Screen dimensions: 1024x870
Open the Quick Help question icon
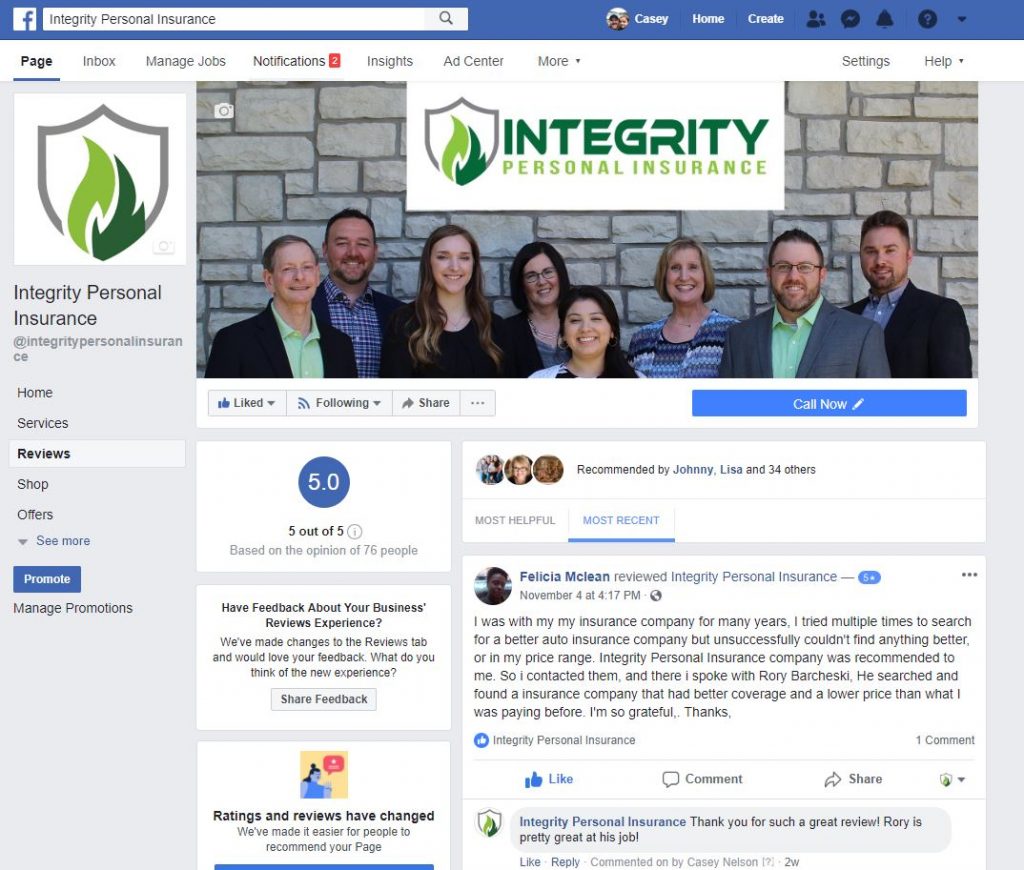coord(927,19)
